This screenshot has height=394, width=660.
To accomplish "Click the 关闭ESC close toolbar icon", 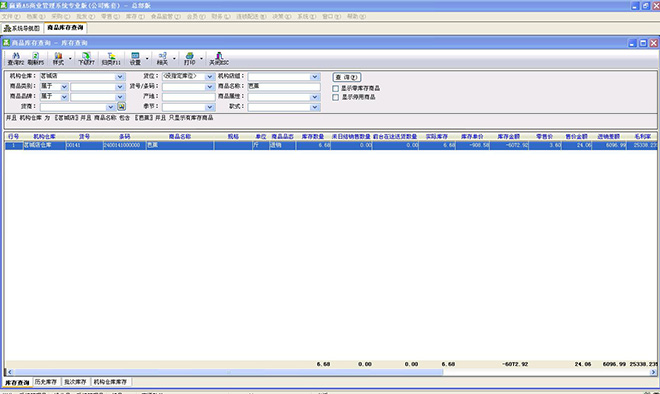I will (219, 59).
